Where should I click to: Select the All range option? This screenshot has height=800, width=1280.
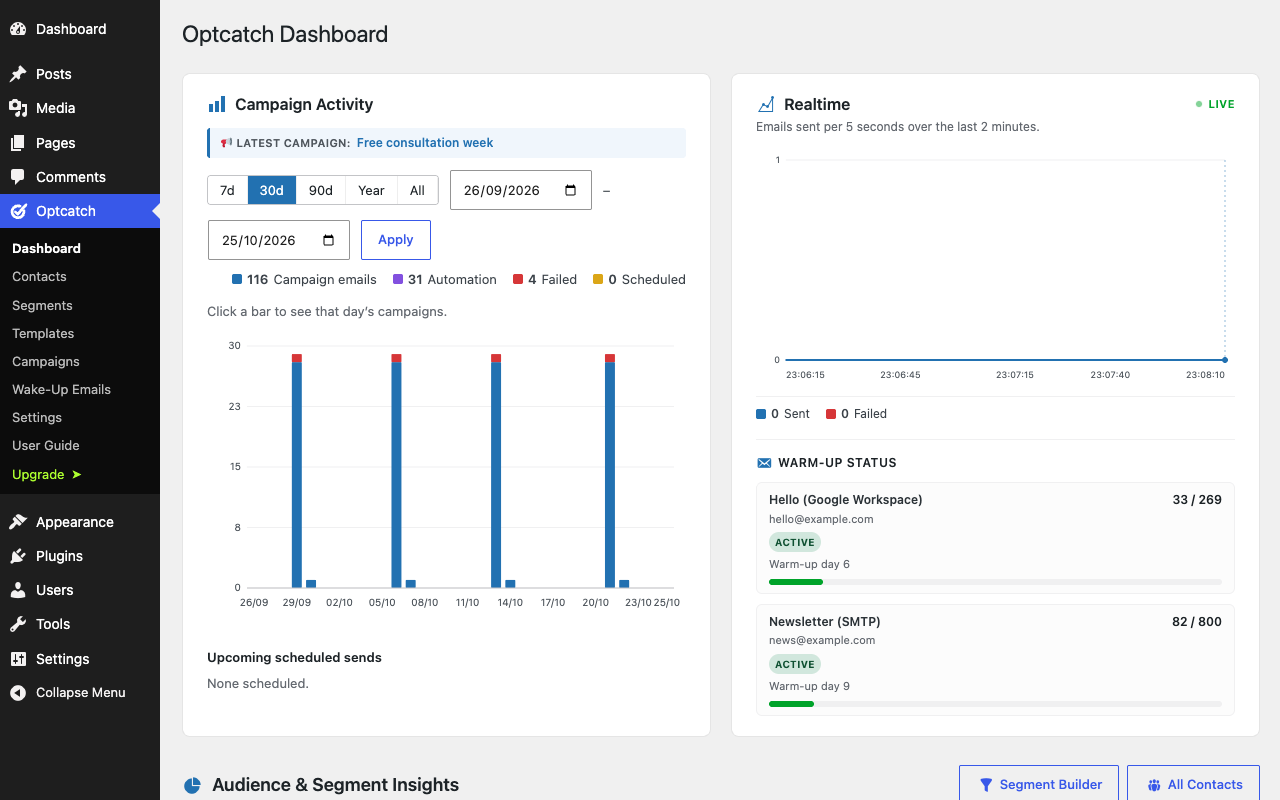(x=417, y=190)
